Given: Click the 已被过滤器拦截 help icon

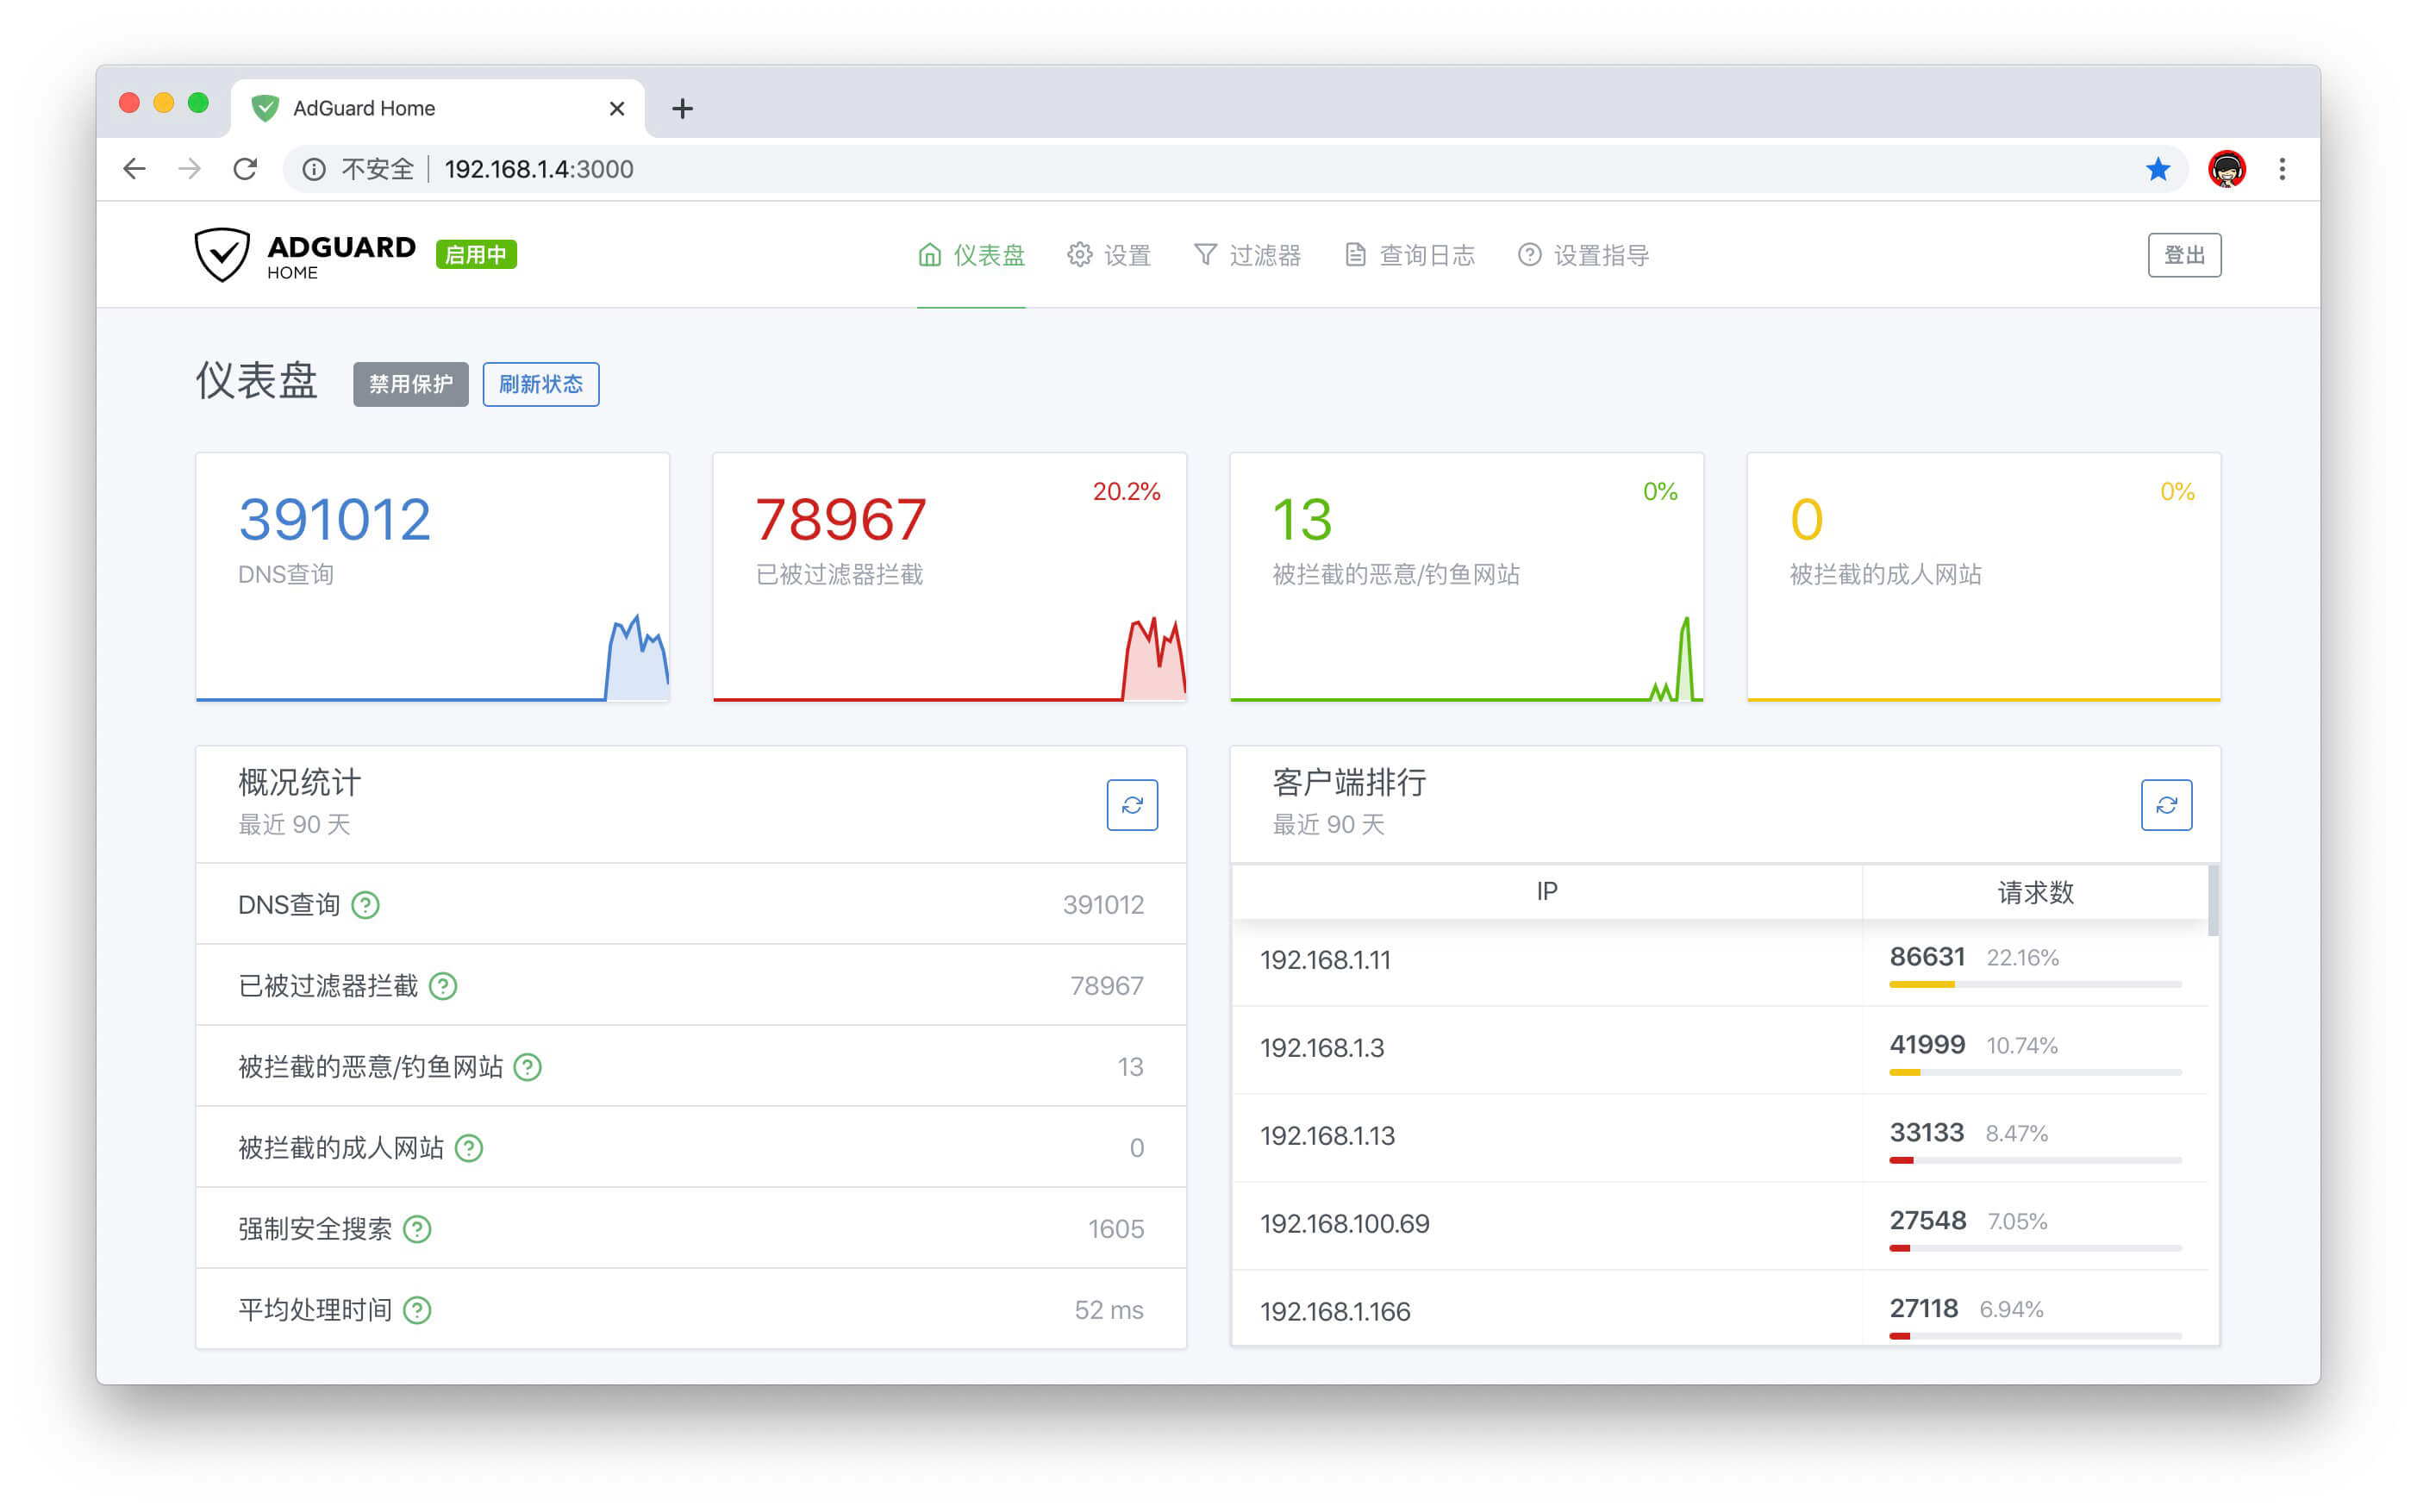Looking at the screenshot, I should point(443,986).
